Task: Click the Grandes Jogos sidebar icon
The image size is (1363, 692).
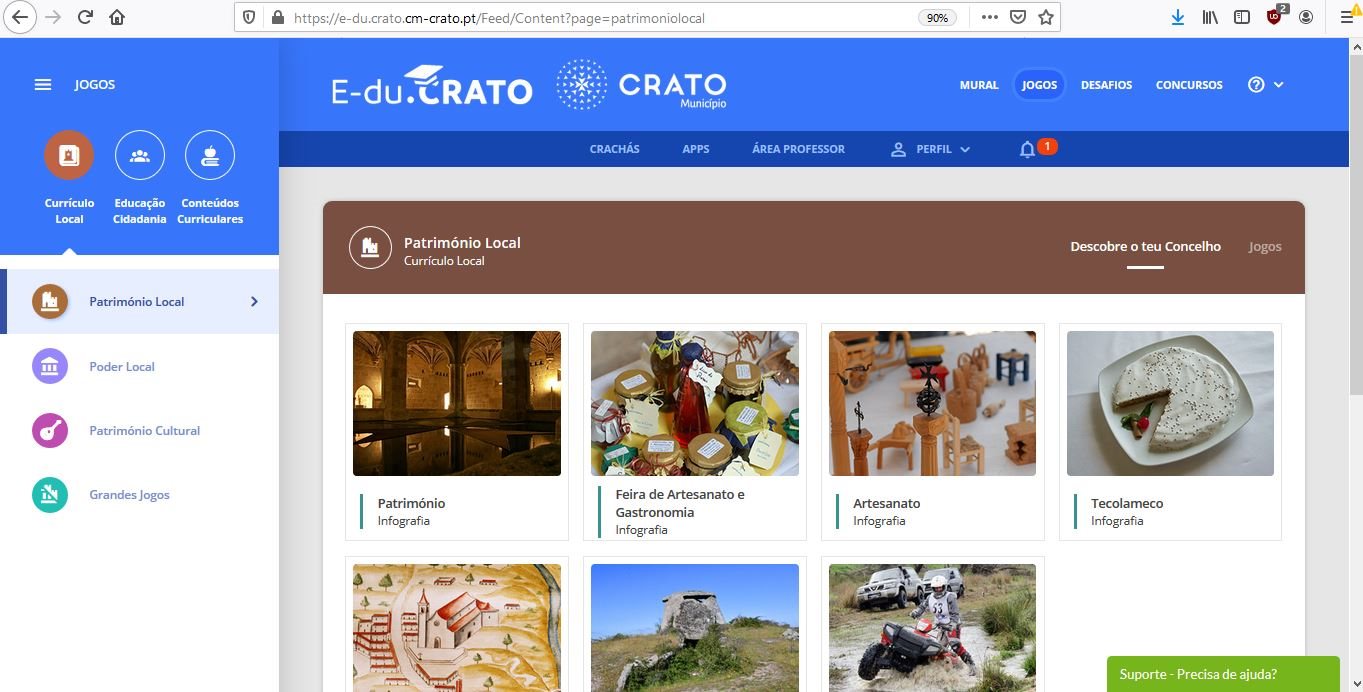Action: [50, 495]
